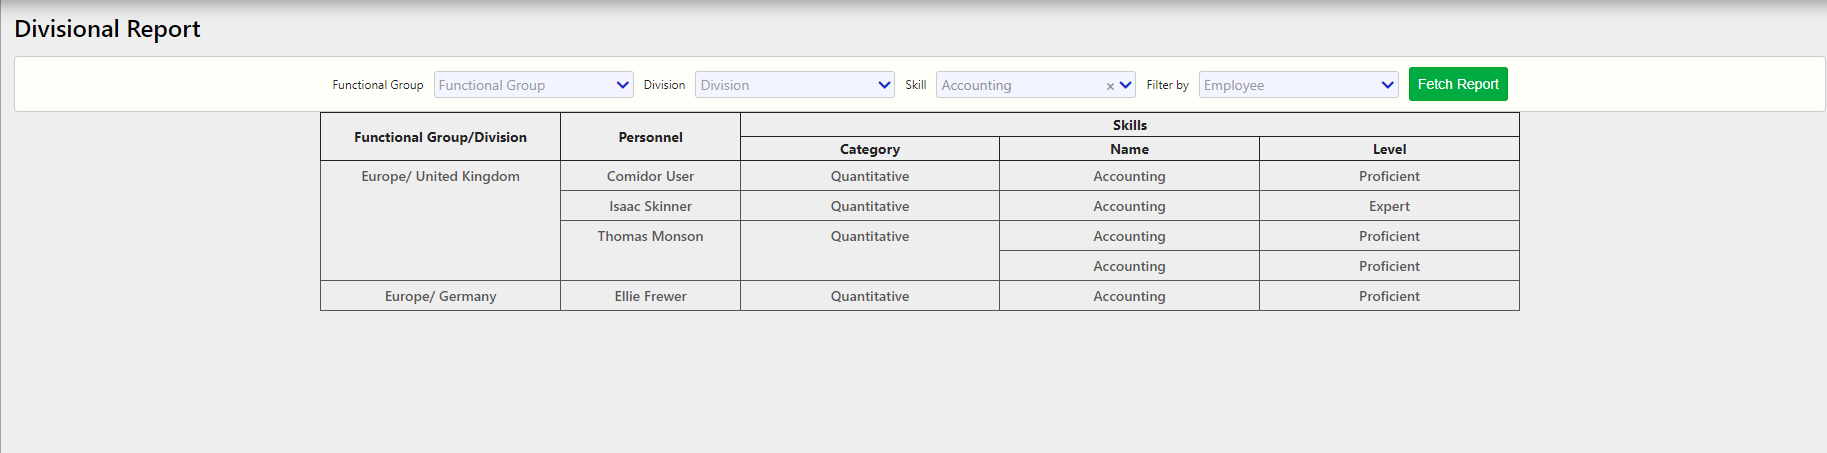Click the Europe/ United Kingdom cell
Screen dimensions: 1827x453
click(440, 176)
